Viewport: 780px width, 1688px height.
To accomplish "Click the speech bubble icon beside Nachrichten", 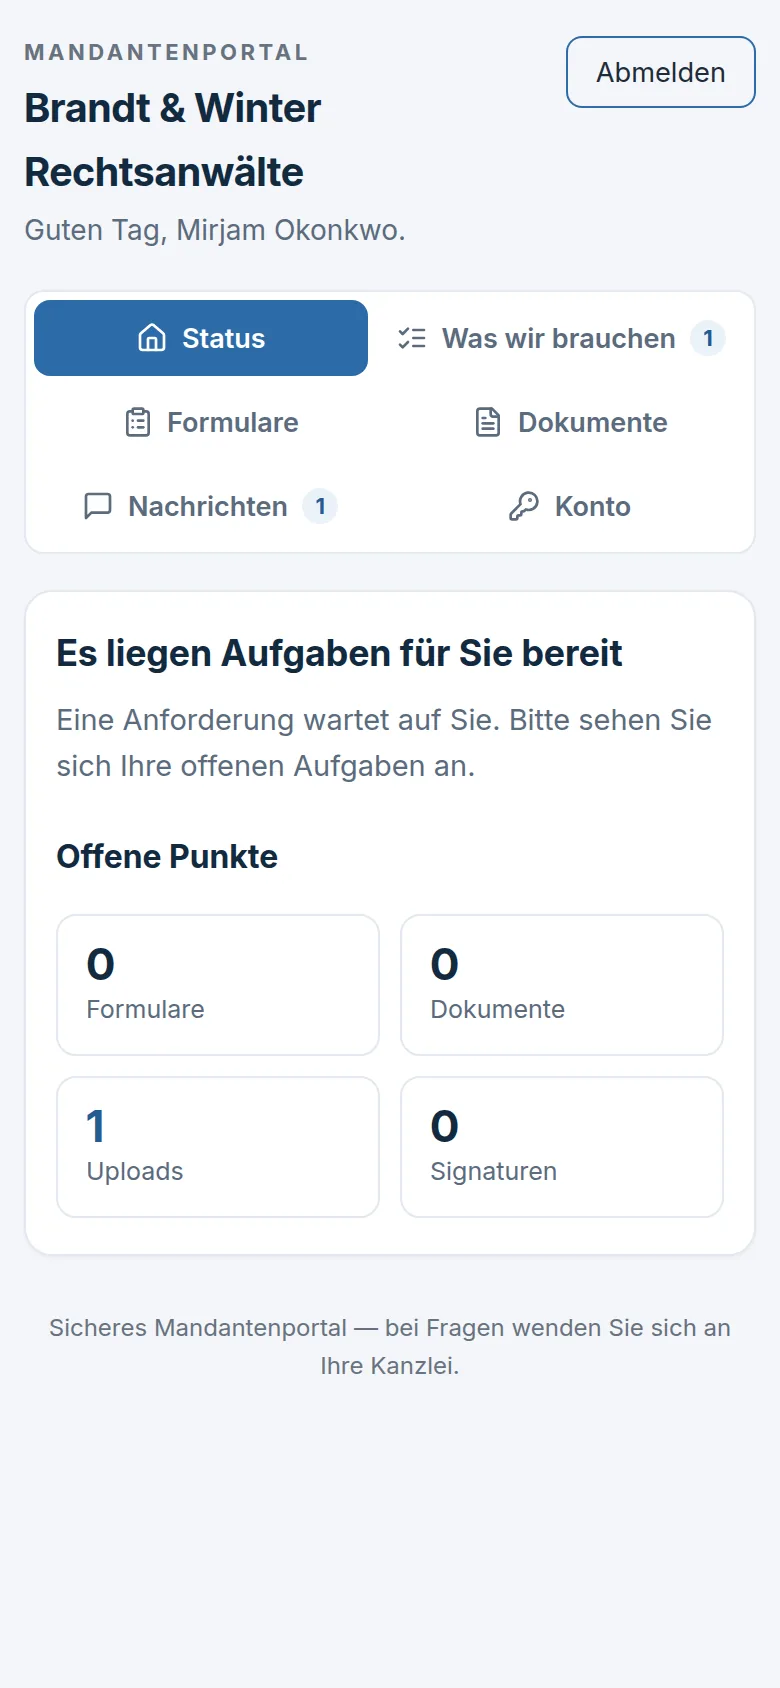I will (98, 506).
